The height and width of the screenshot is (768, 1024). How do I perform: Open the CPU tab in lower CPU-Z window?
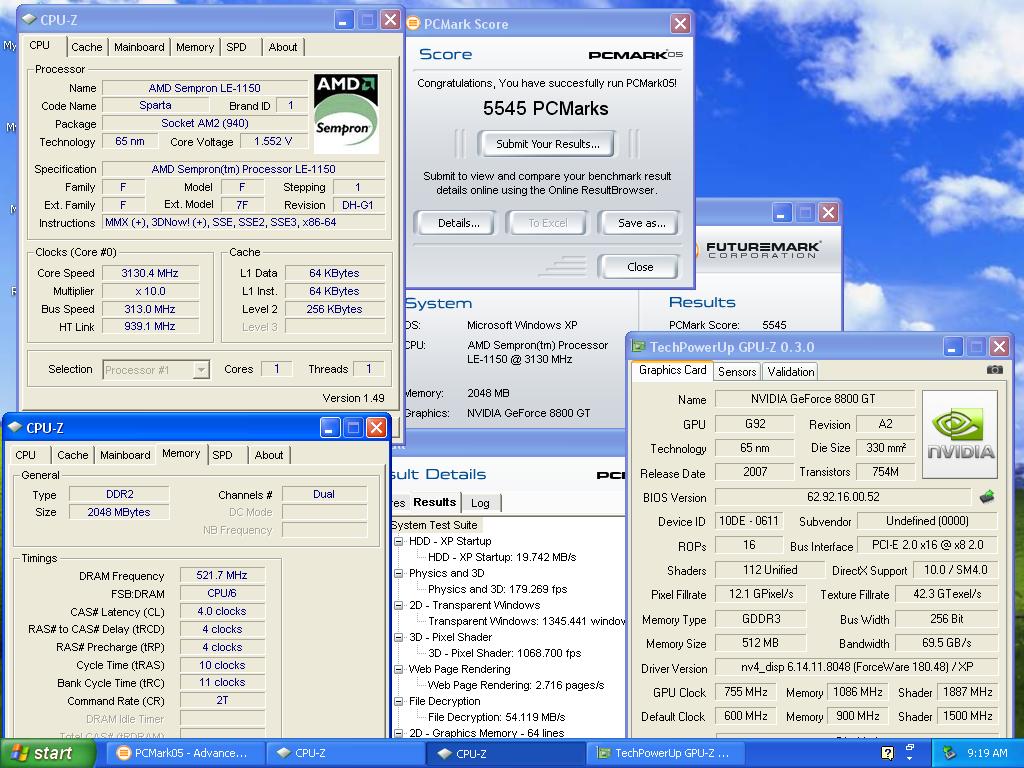25,455
